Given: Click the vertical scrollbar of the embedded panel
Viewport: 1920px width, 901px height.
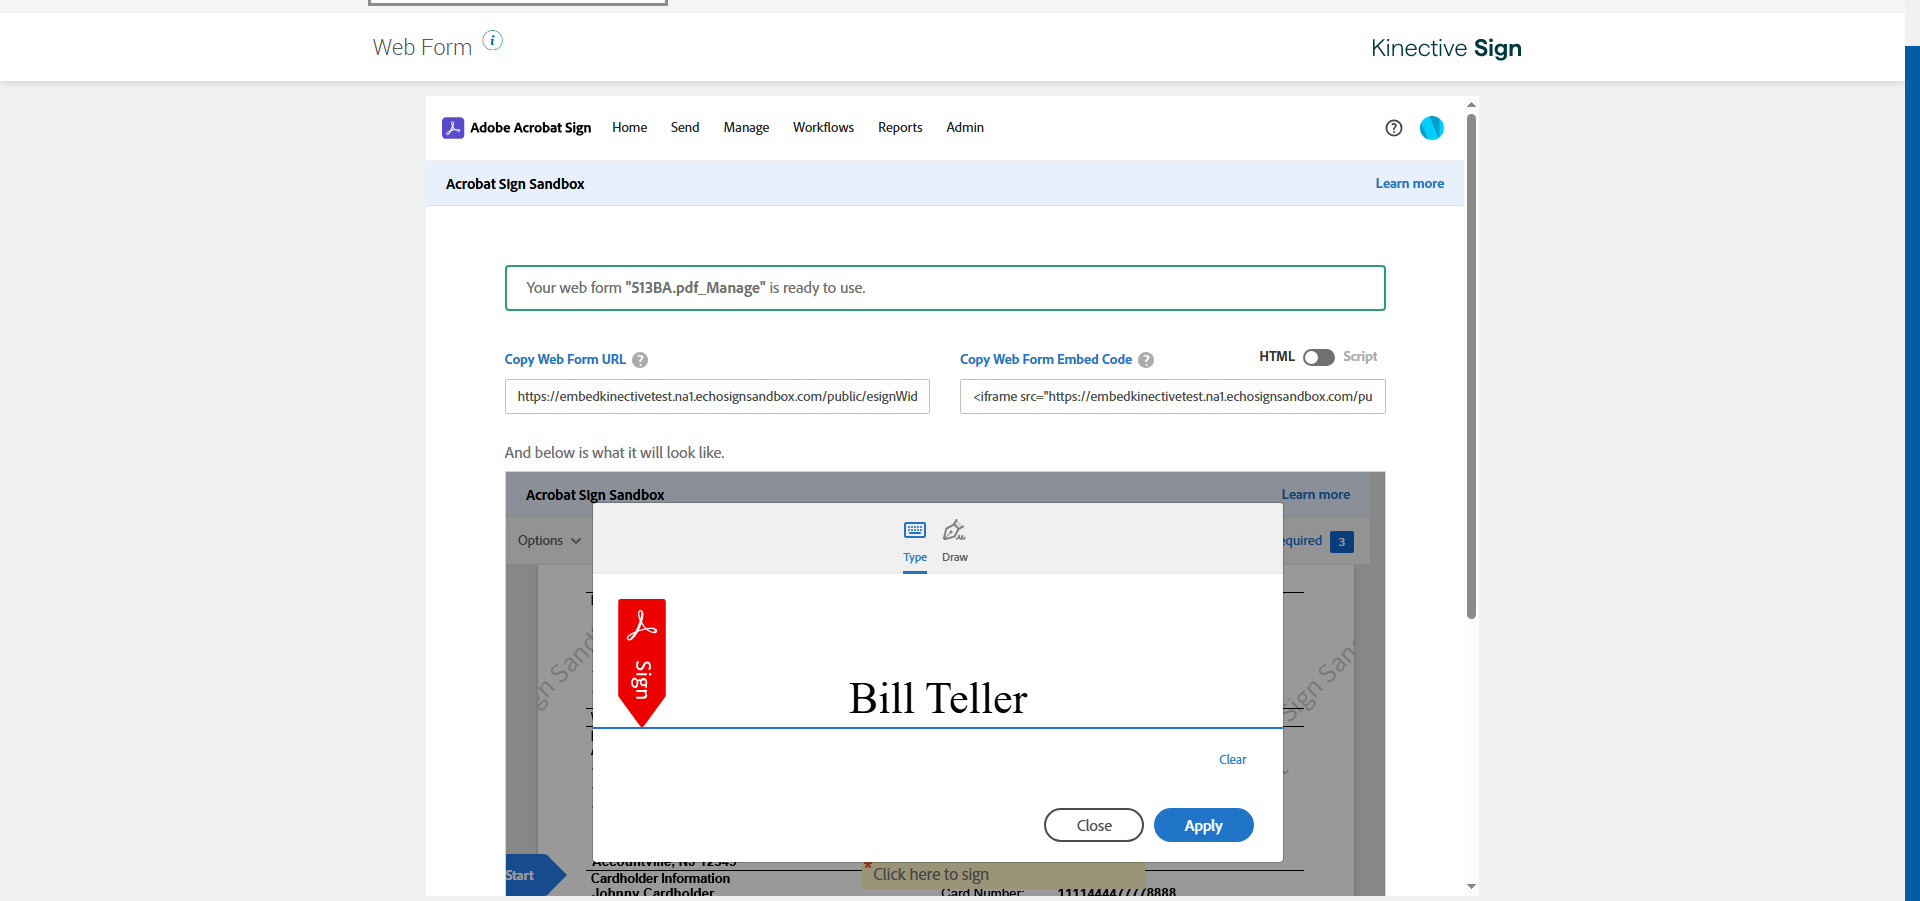Looking at the screenshot, I should [x=1471, y=366].
